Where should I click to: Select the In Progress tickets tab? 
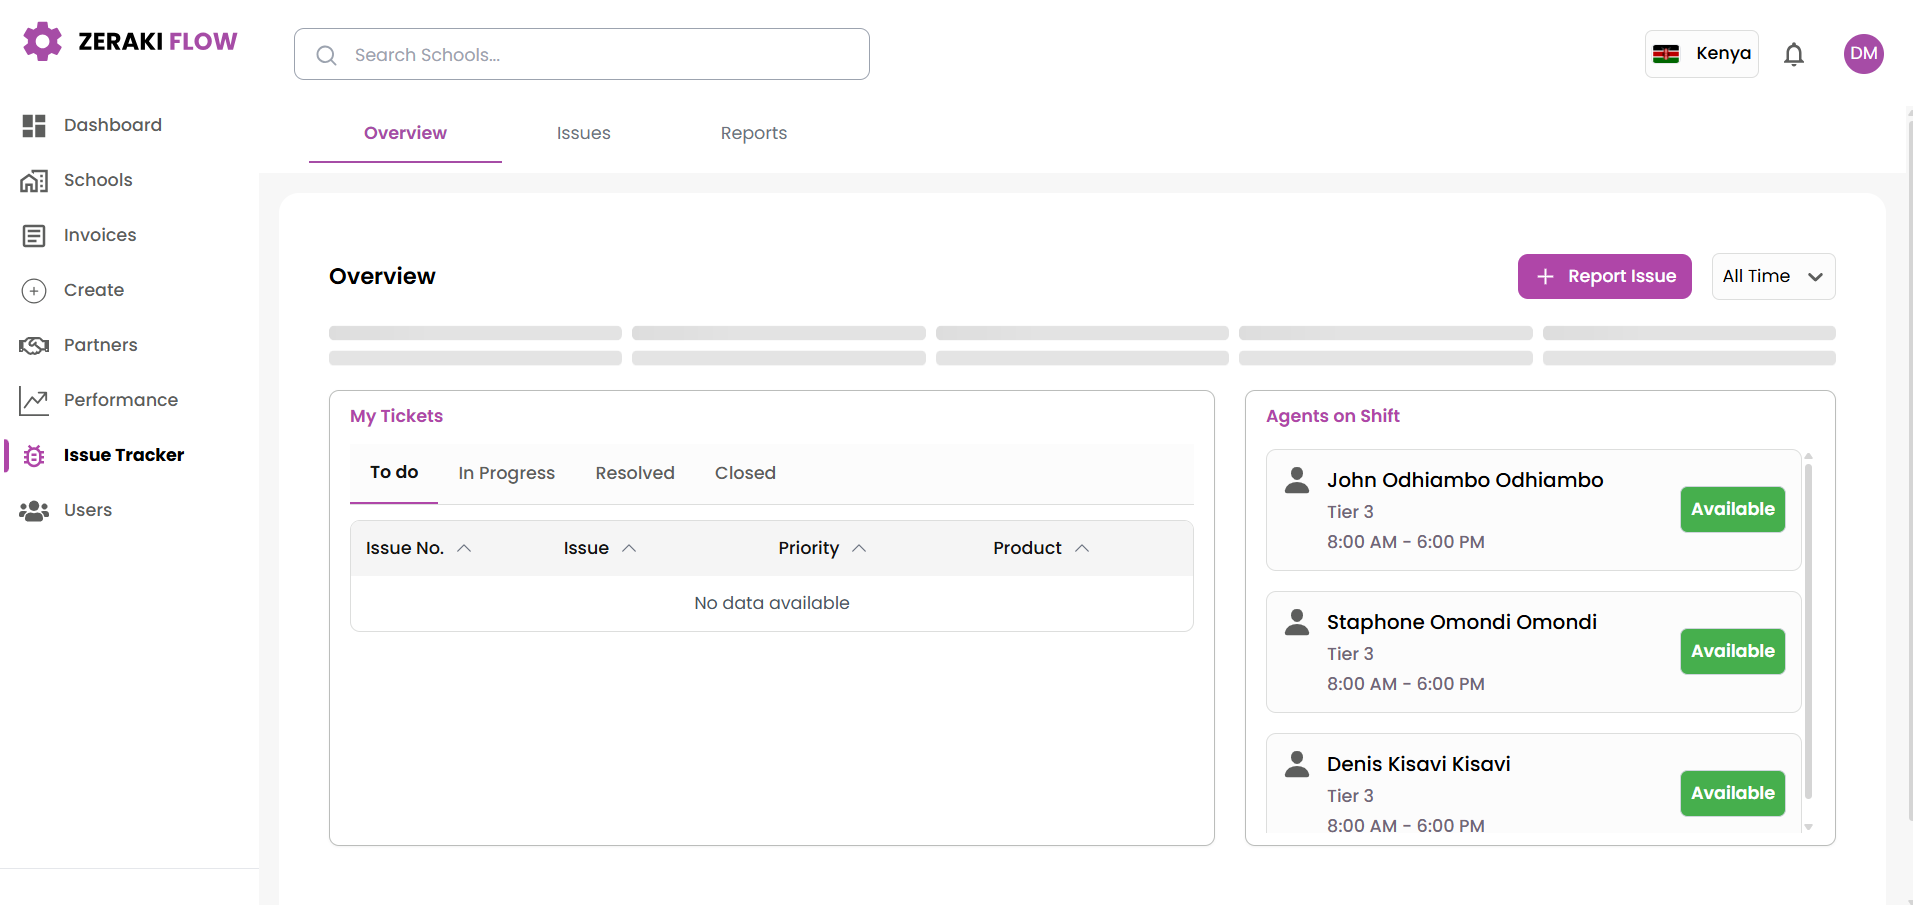click(x=507, y=473)
